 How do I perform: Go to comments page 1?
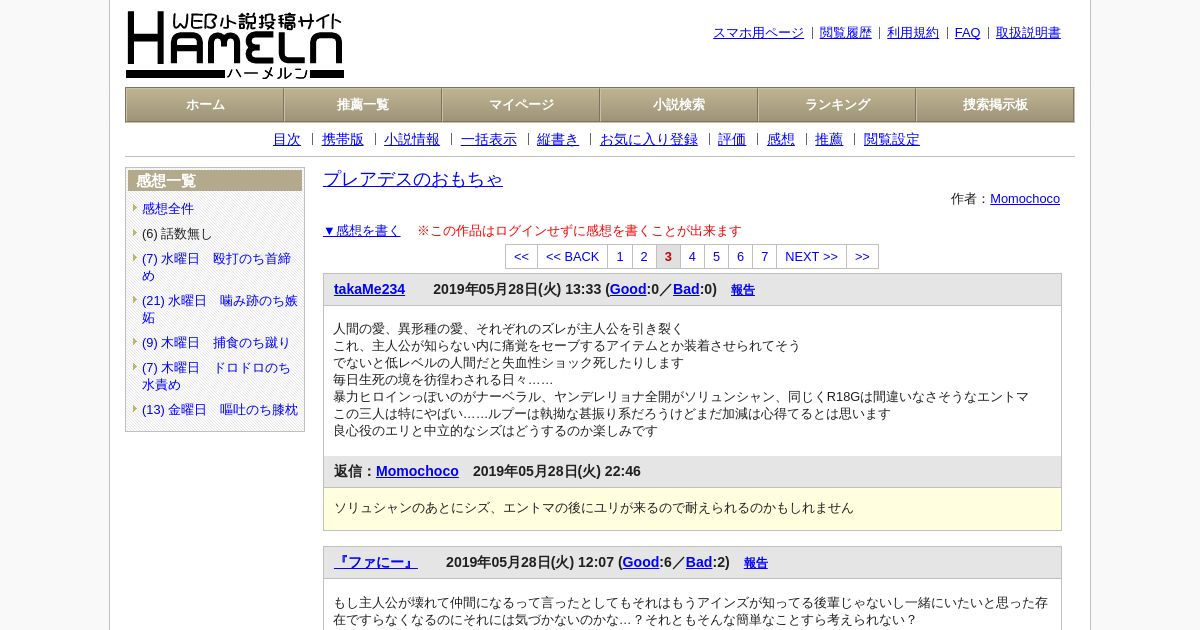click(620, 257)
